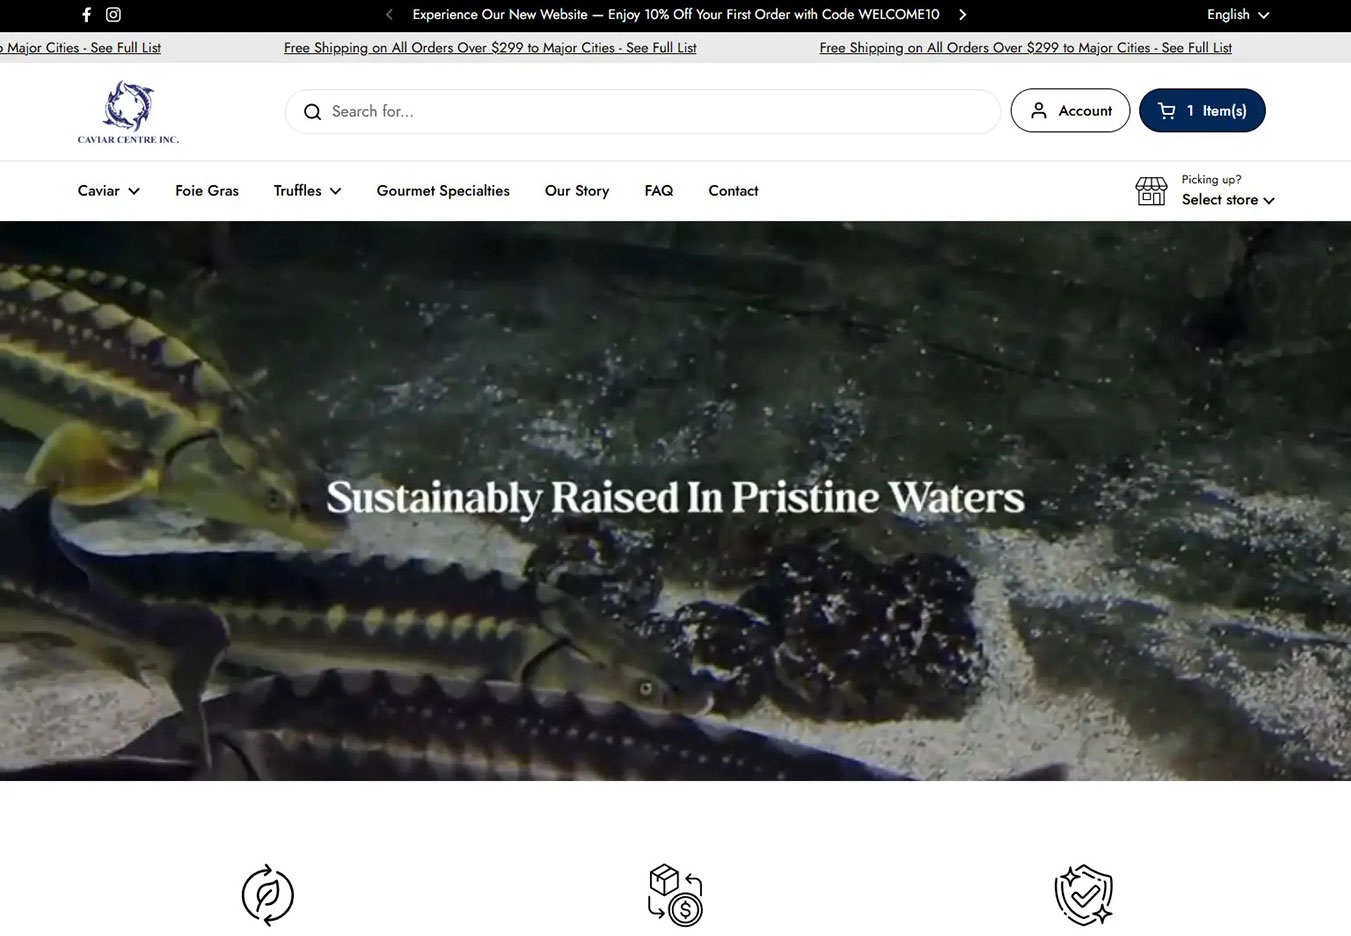Go to the previous announcement via left chevron
The height and width of the screenshot is (936, 1351).
389,15
